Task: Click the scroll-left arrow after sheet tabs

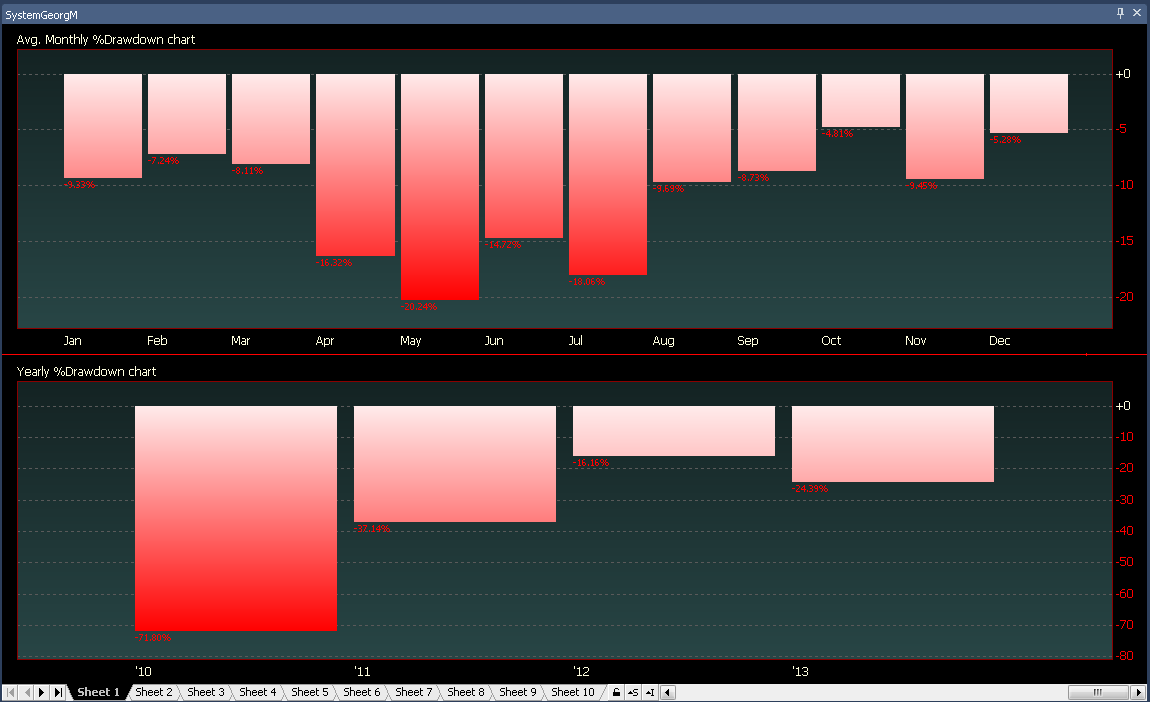Action: [667, 692]
